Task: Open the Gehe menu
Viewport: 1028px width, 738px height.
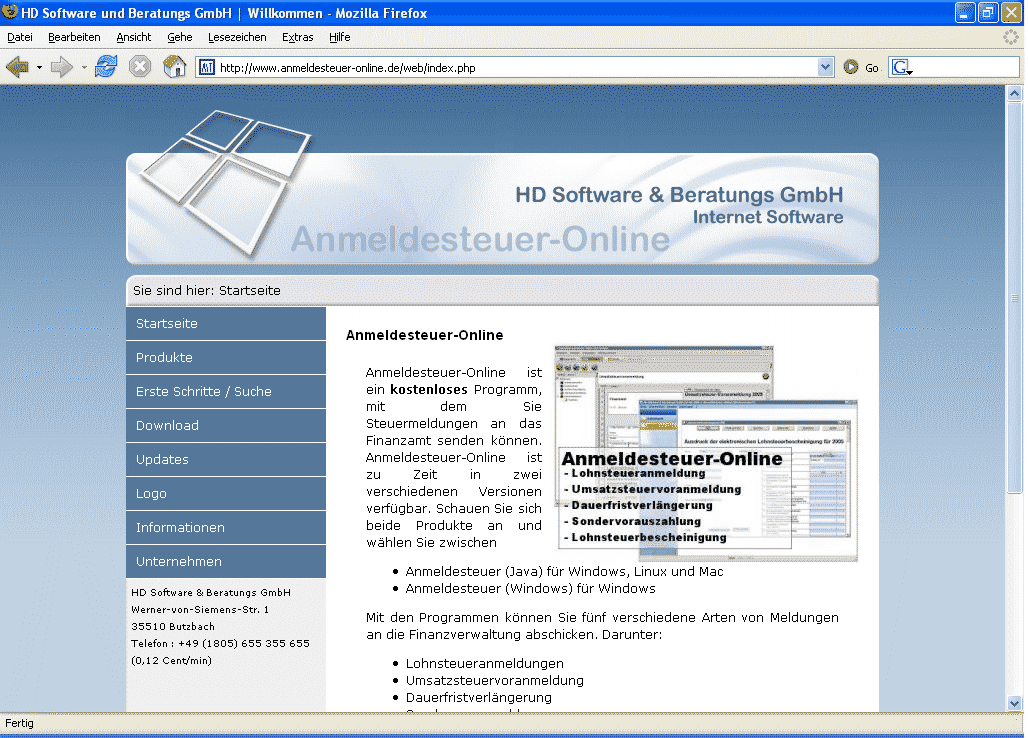Action: click(x=180, y=37)
